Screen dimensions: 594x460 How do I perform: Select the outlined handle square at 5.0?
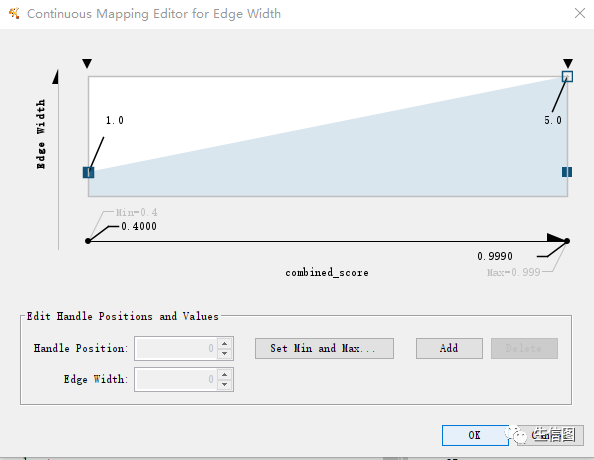(x=567, y=77)
